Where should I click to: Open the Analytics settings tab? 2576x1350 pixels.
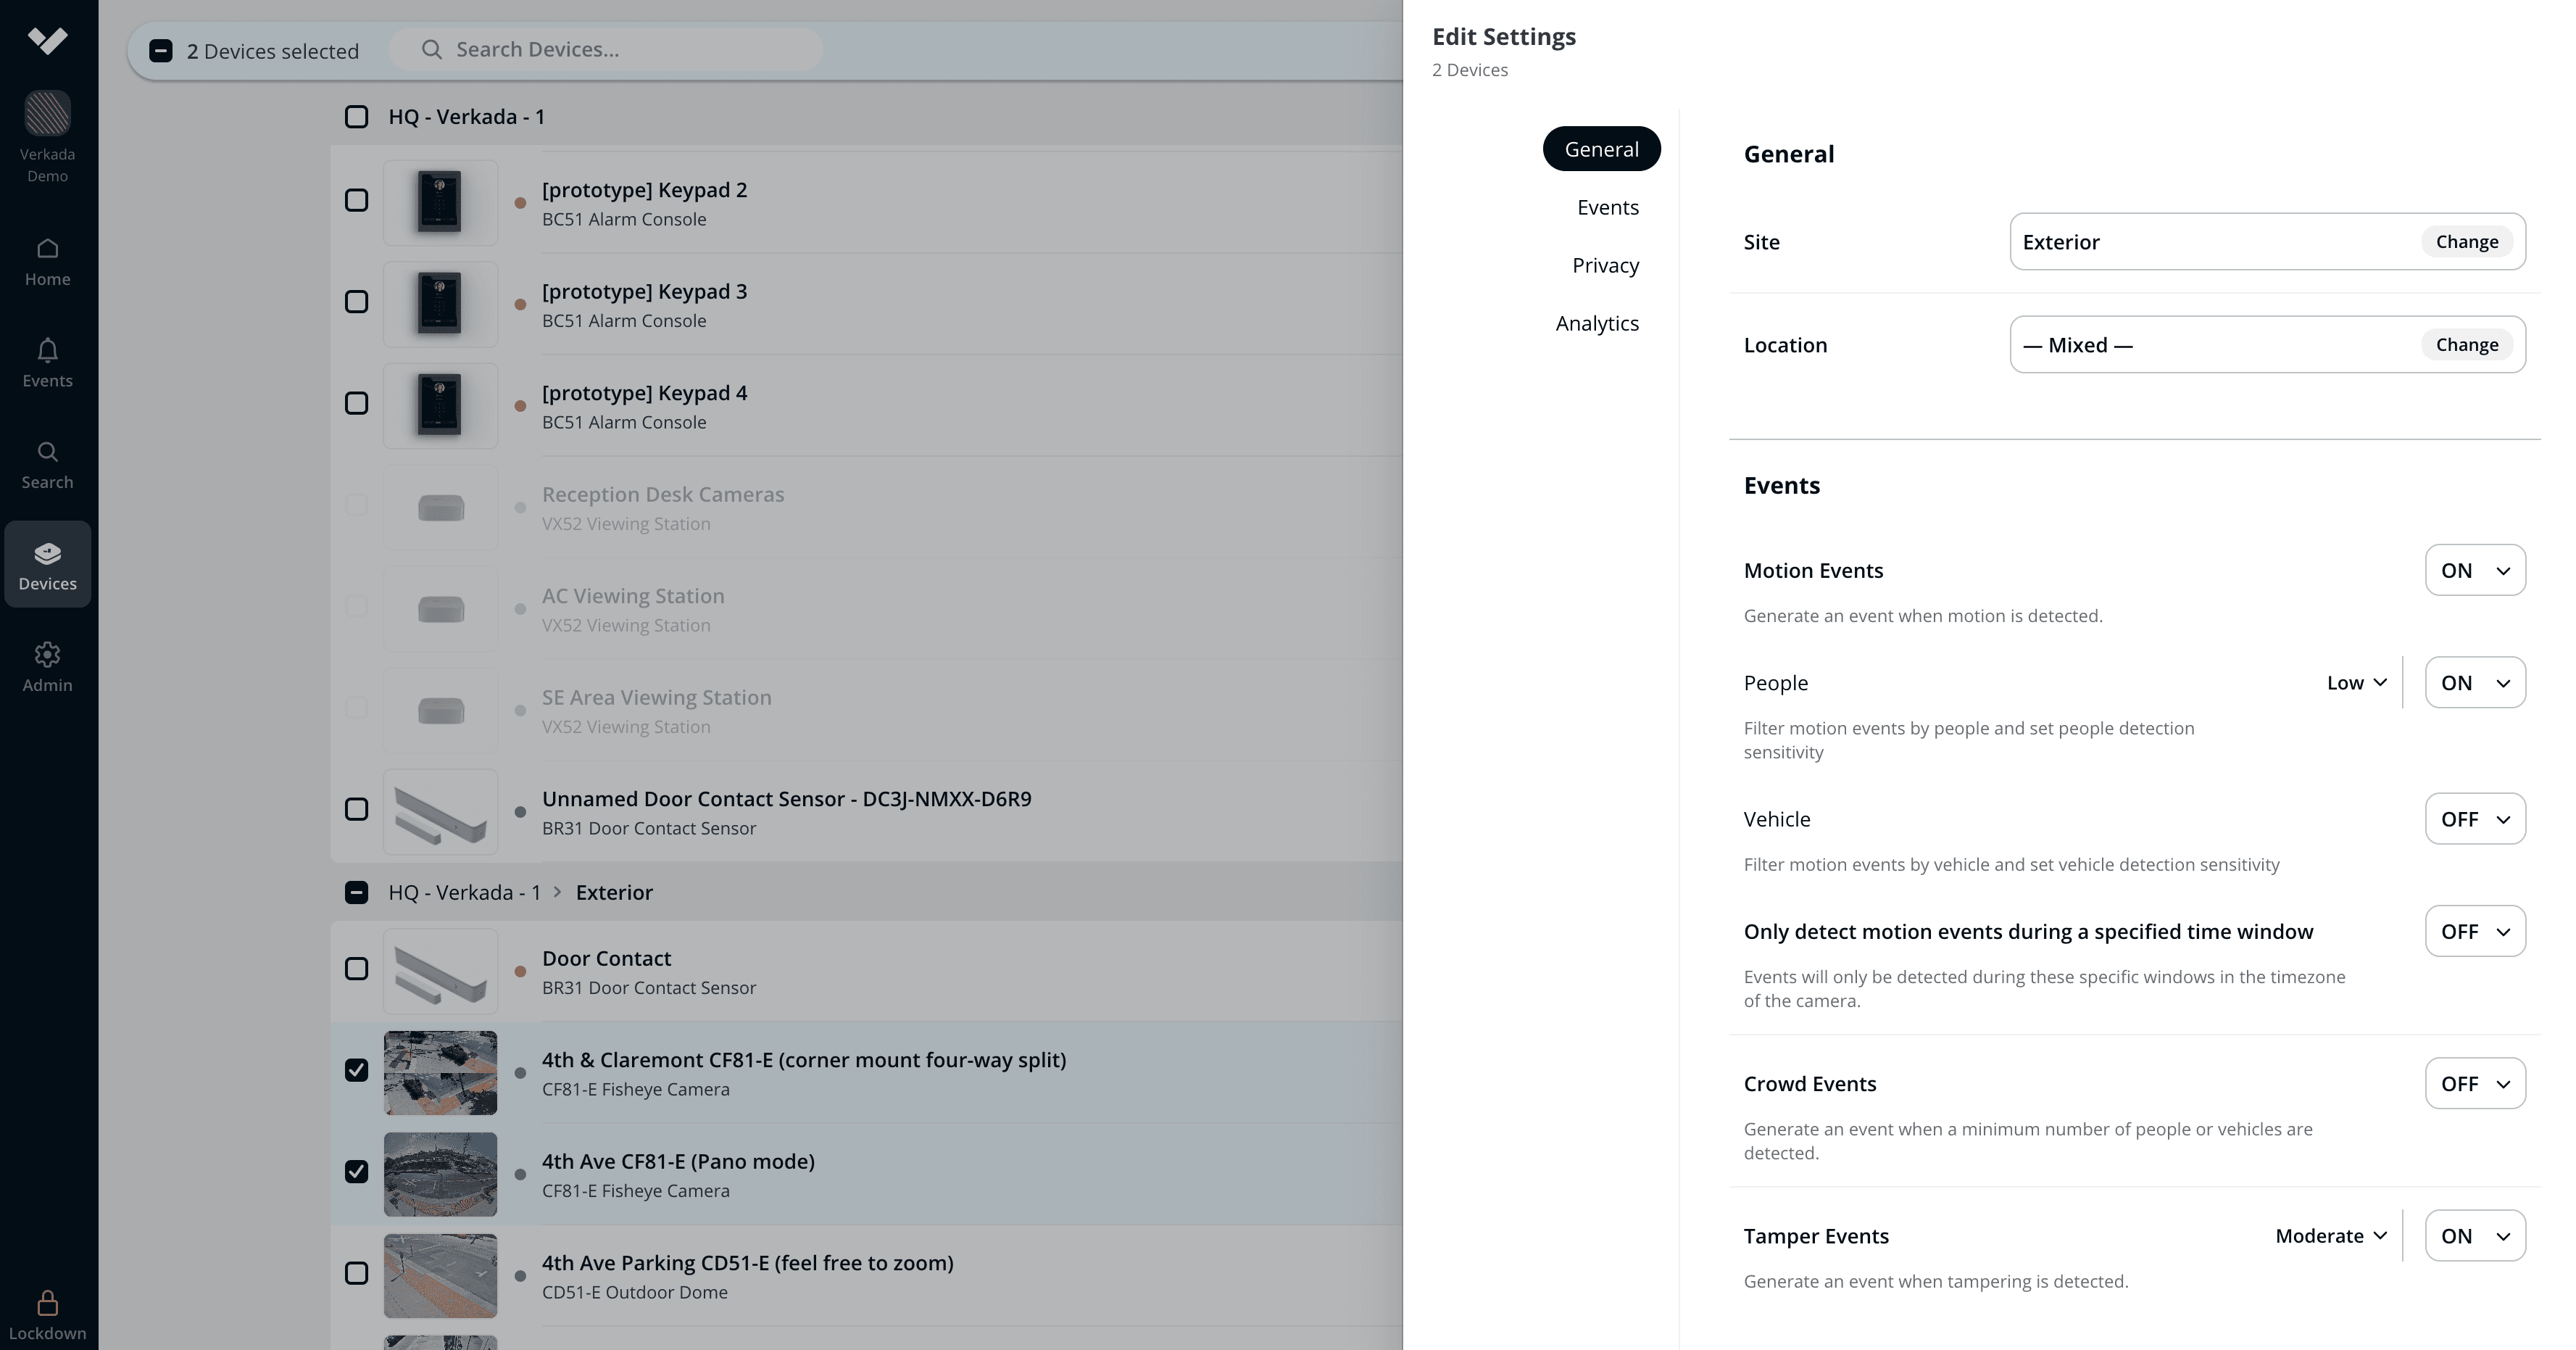(x=1597, y=322)
